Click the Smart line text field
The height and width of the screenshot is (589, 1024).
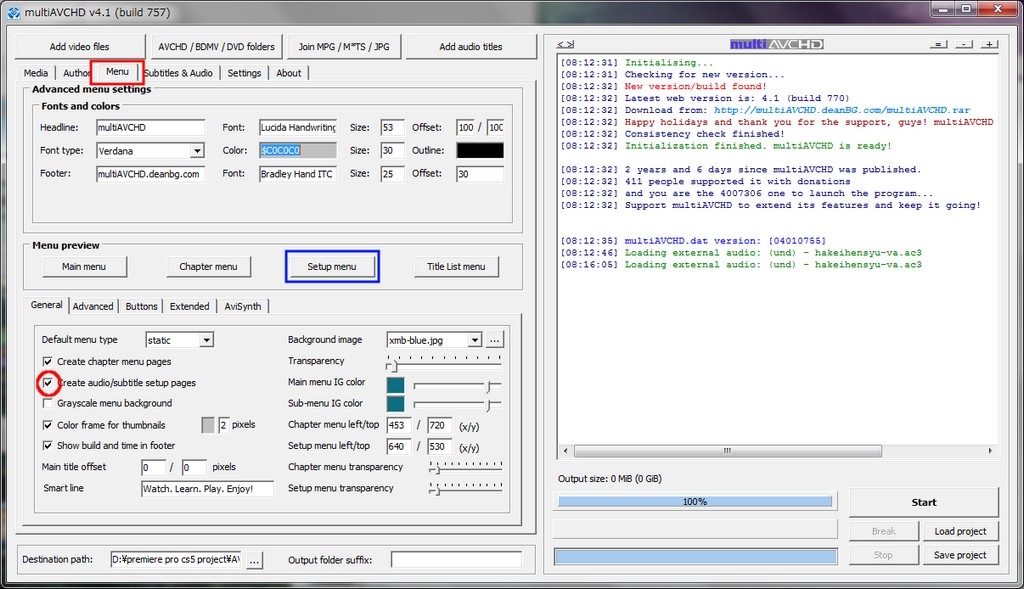click(207, 489)
